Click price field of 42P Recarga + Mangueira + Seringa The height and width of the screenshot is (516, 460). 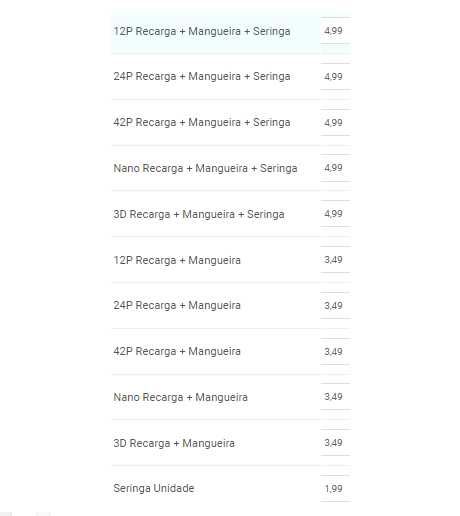335,122
